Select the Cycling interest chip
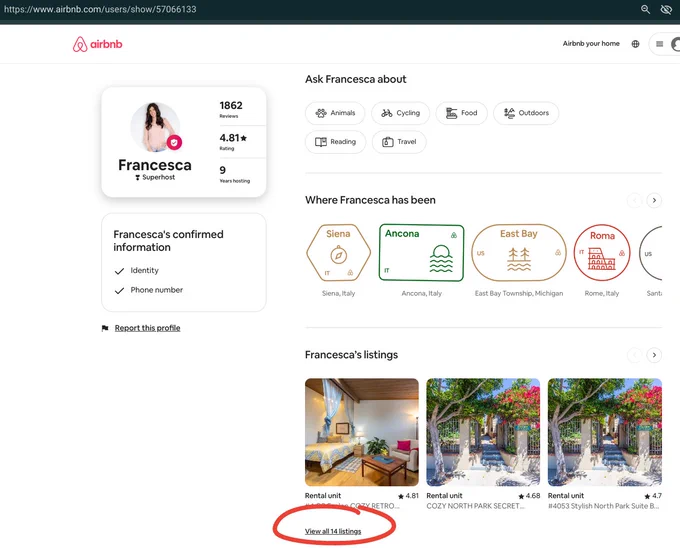The image size is (680, 548). coord(400,113)
